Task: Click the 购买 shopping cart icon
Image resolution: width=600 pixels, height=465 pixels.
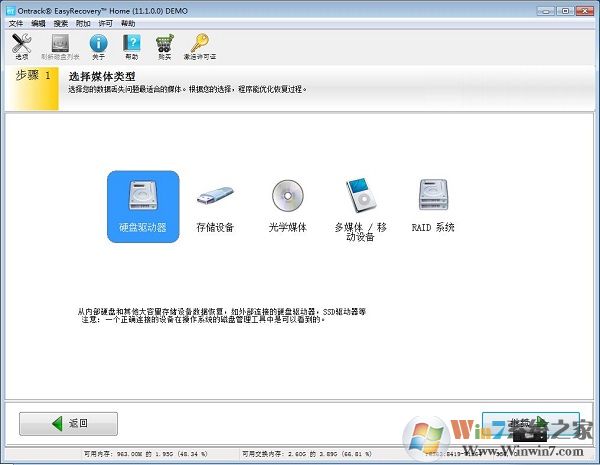Action: [x=164, y=44]
